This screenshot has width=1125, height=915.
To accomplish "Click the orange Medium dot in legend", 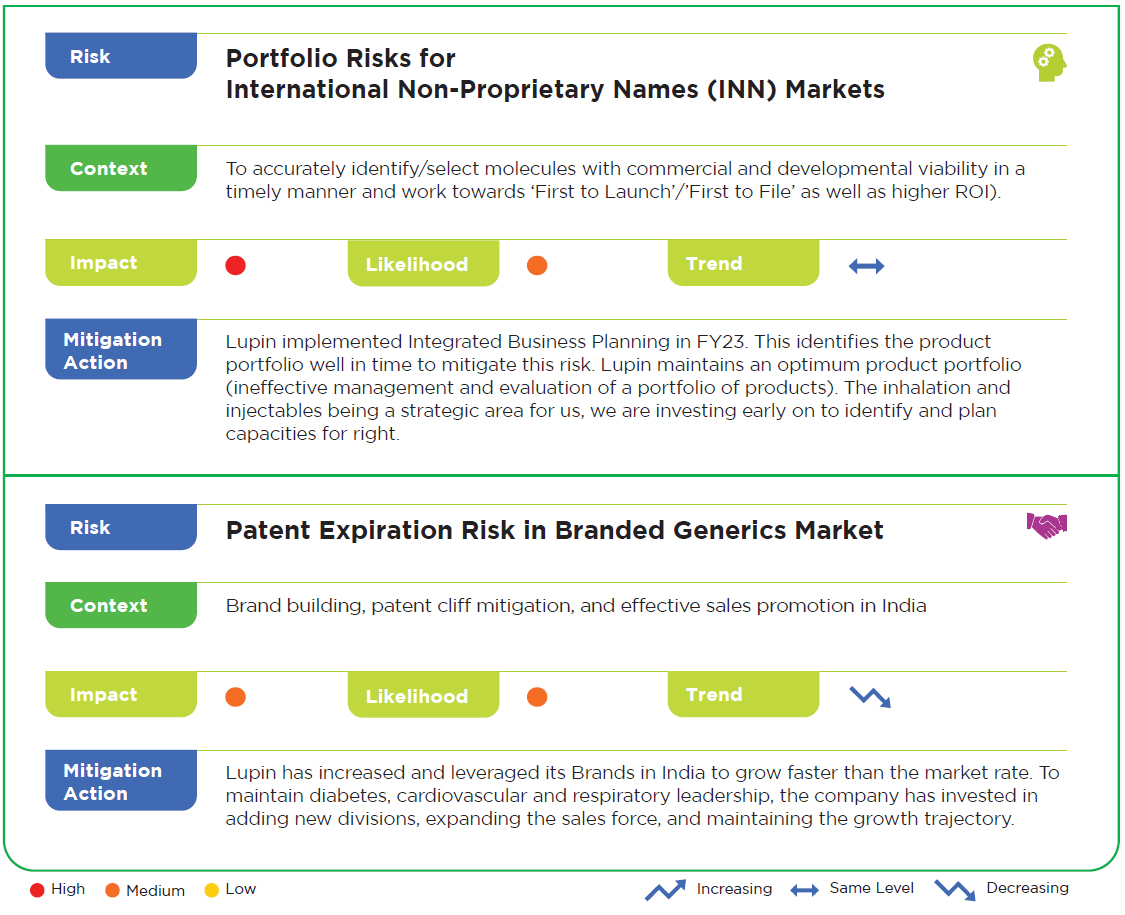I will point(112,890).
